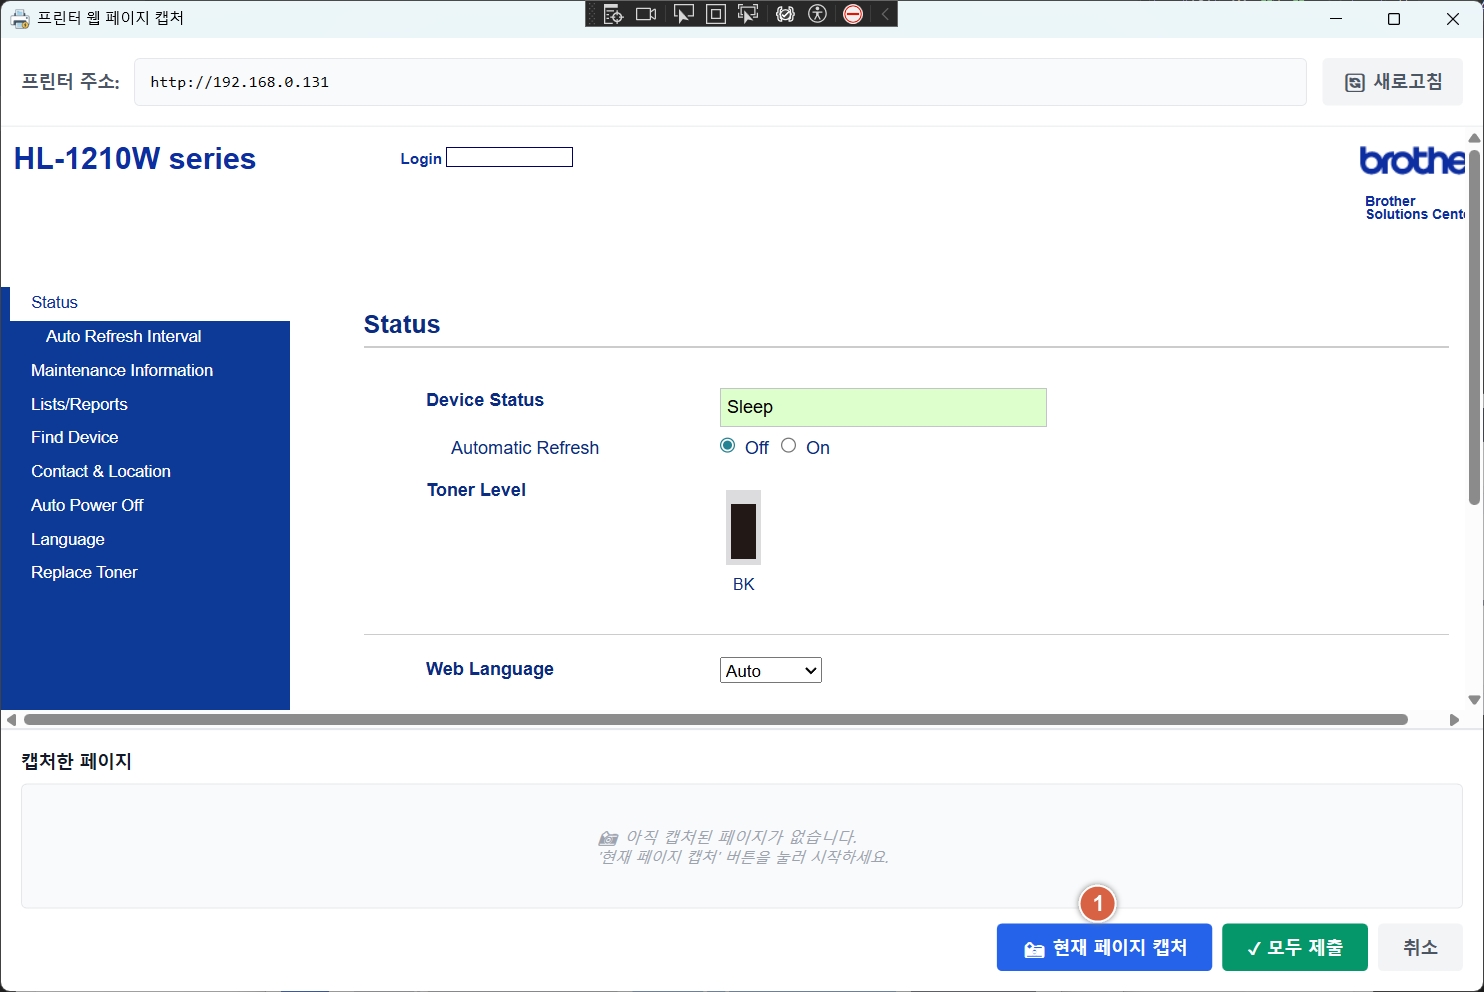Focus the printer address URL field

point(720,82)
